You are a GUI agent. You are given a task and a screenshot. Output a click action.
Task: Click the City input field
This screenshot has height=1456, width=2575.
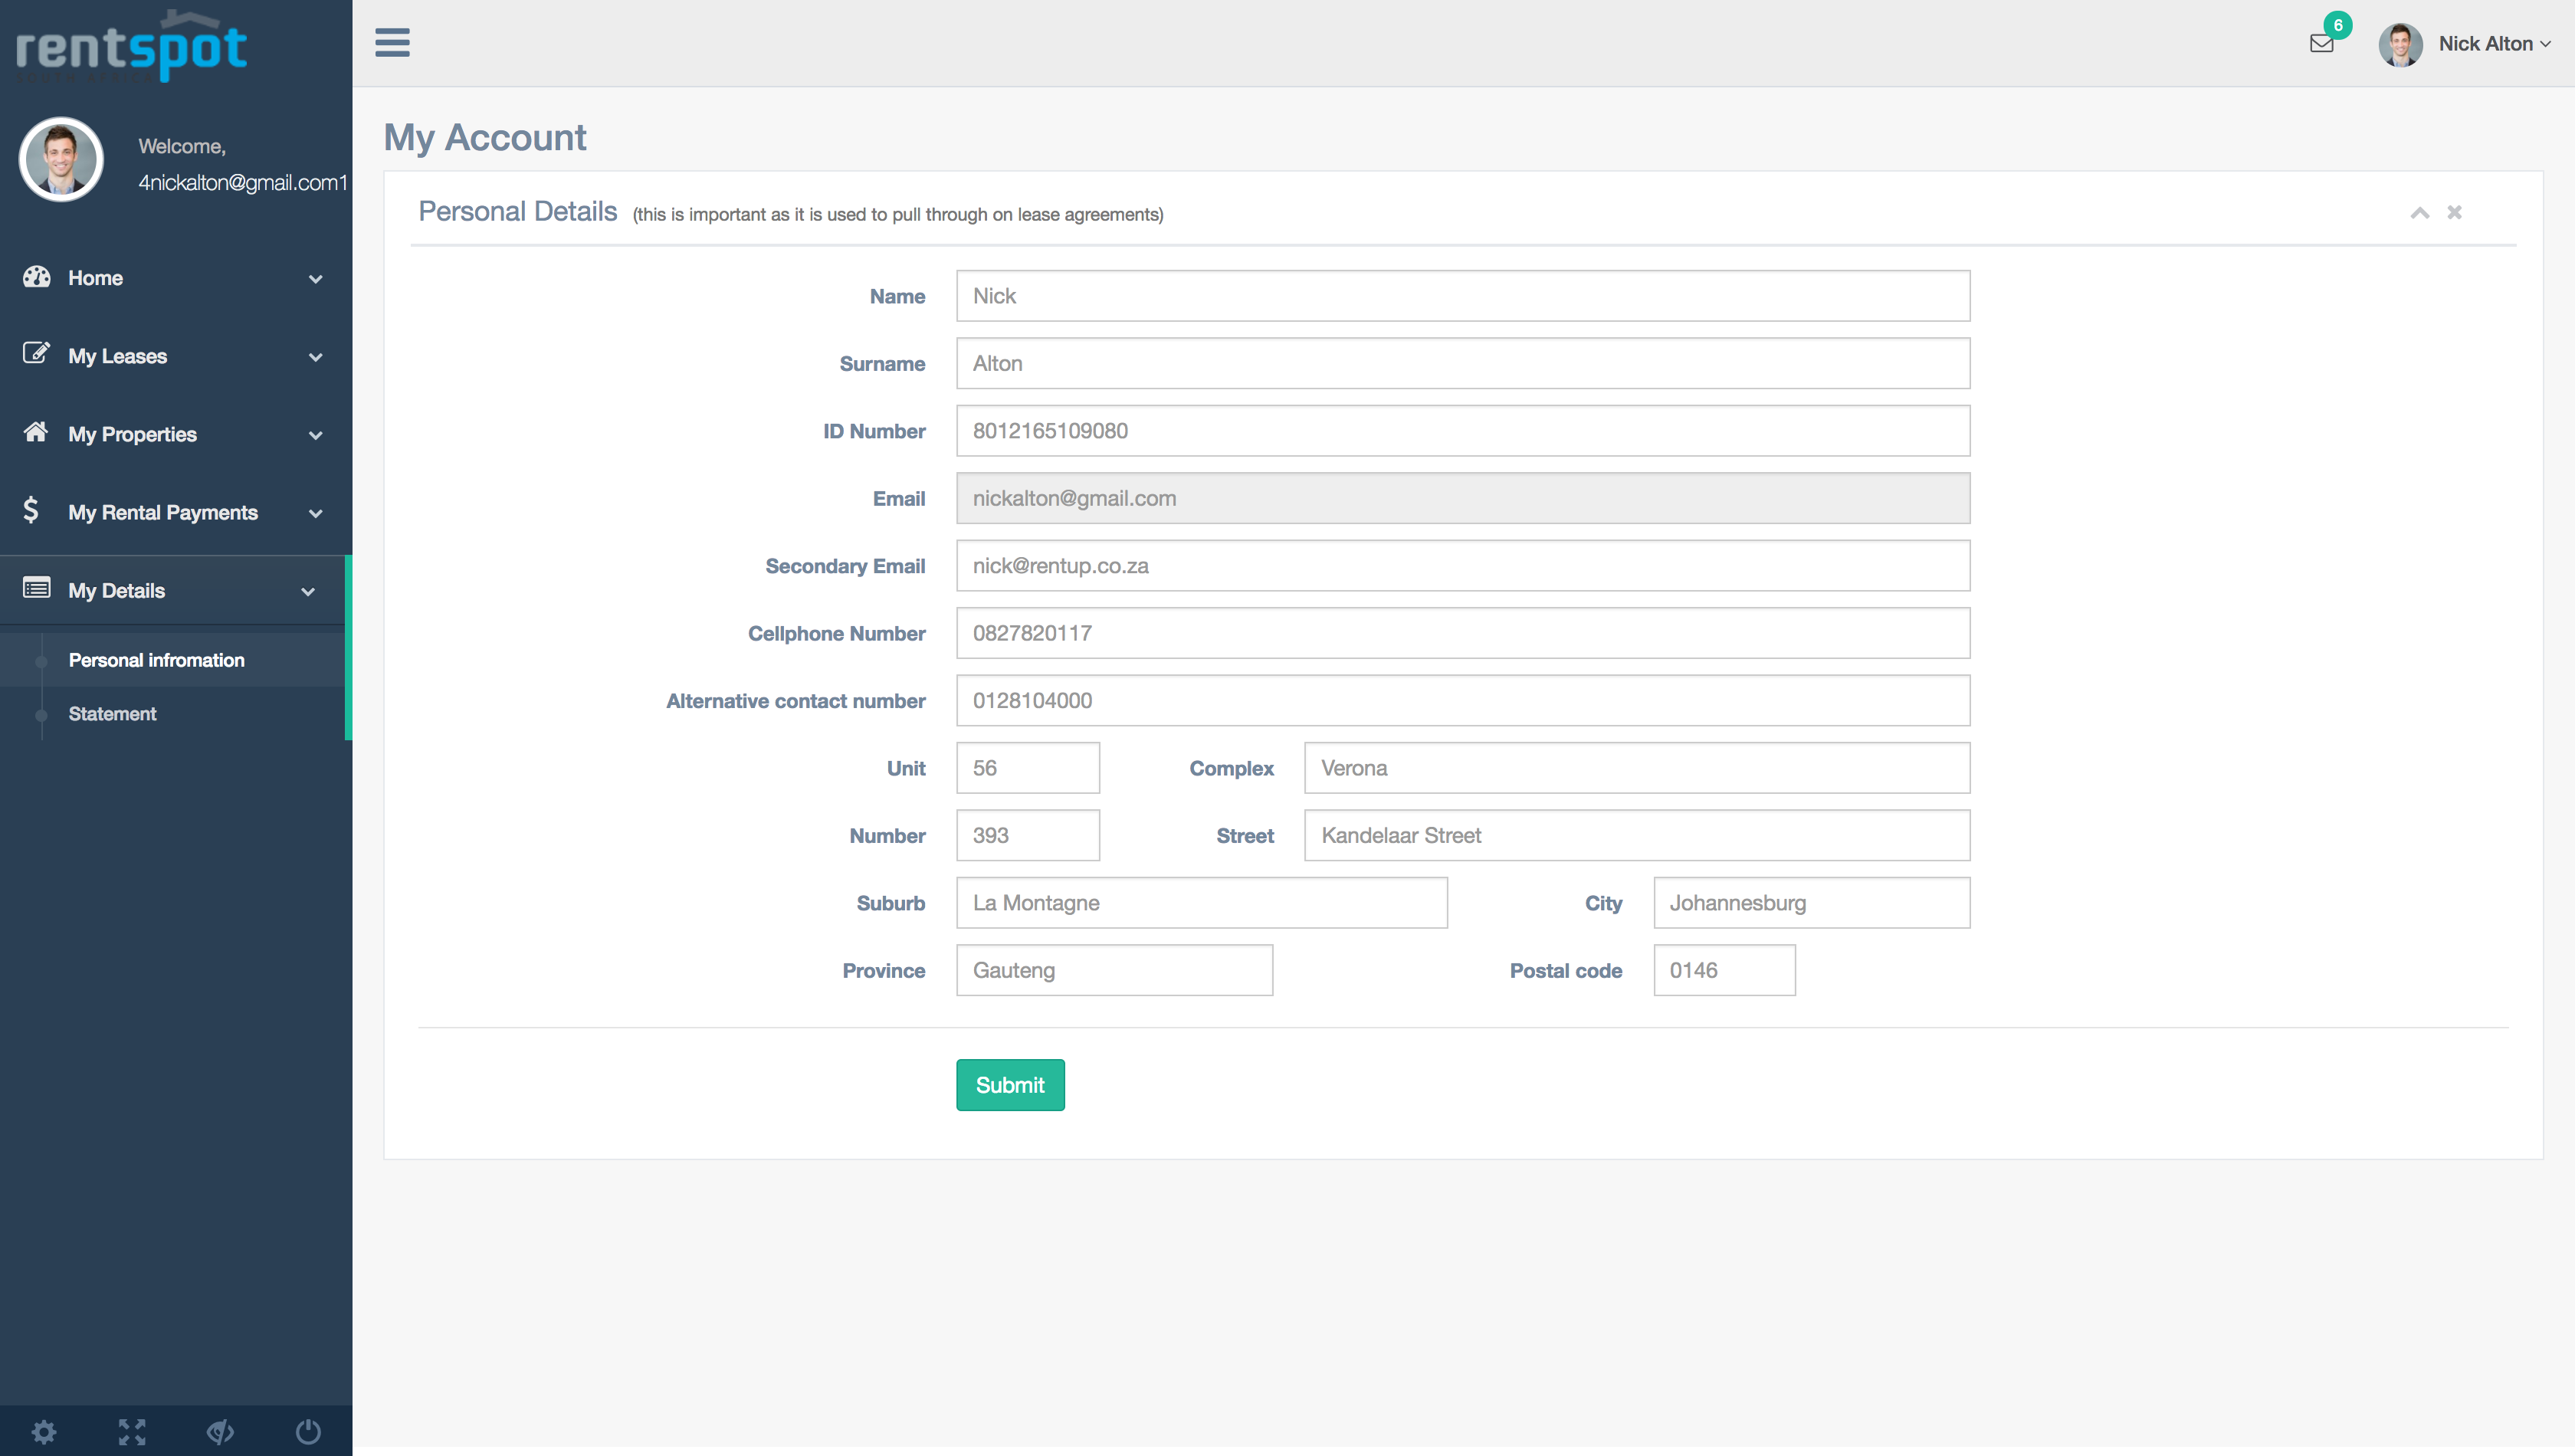[1812, 903]
